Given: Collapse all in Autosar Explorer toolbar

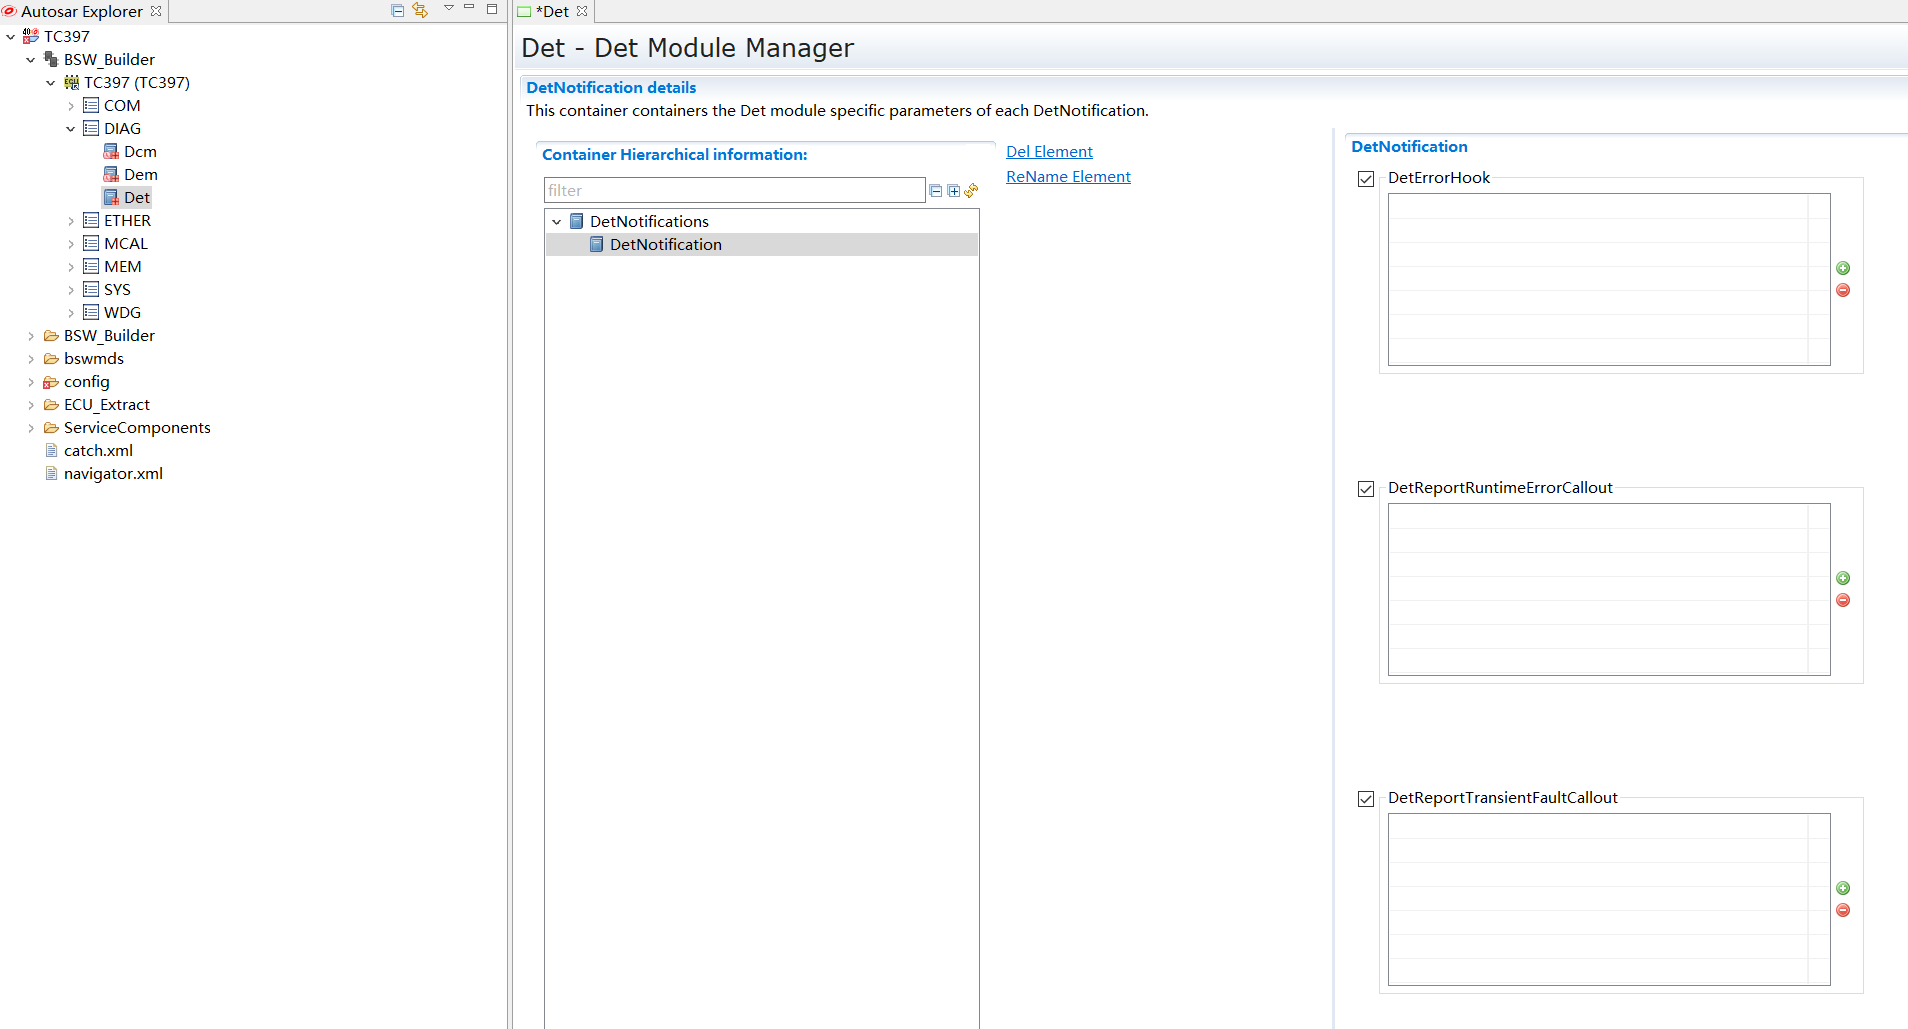Looking at the screenshot, I should click(397, 10).
